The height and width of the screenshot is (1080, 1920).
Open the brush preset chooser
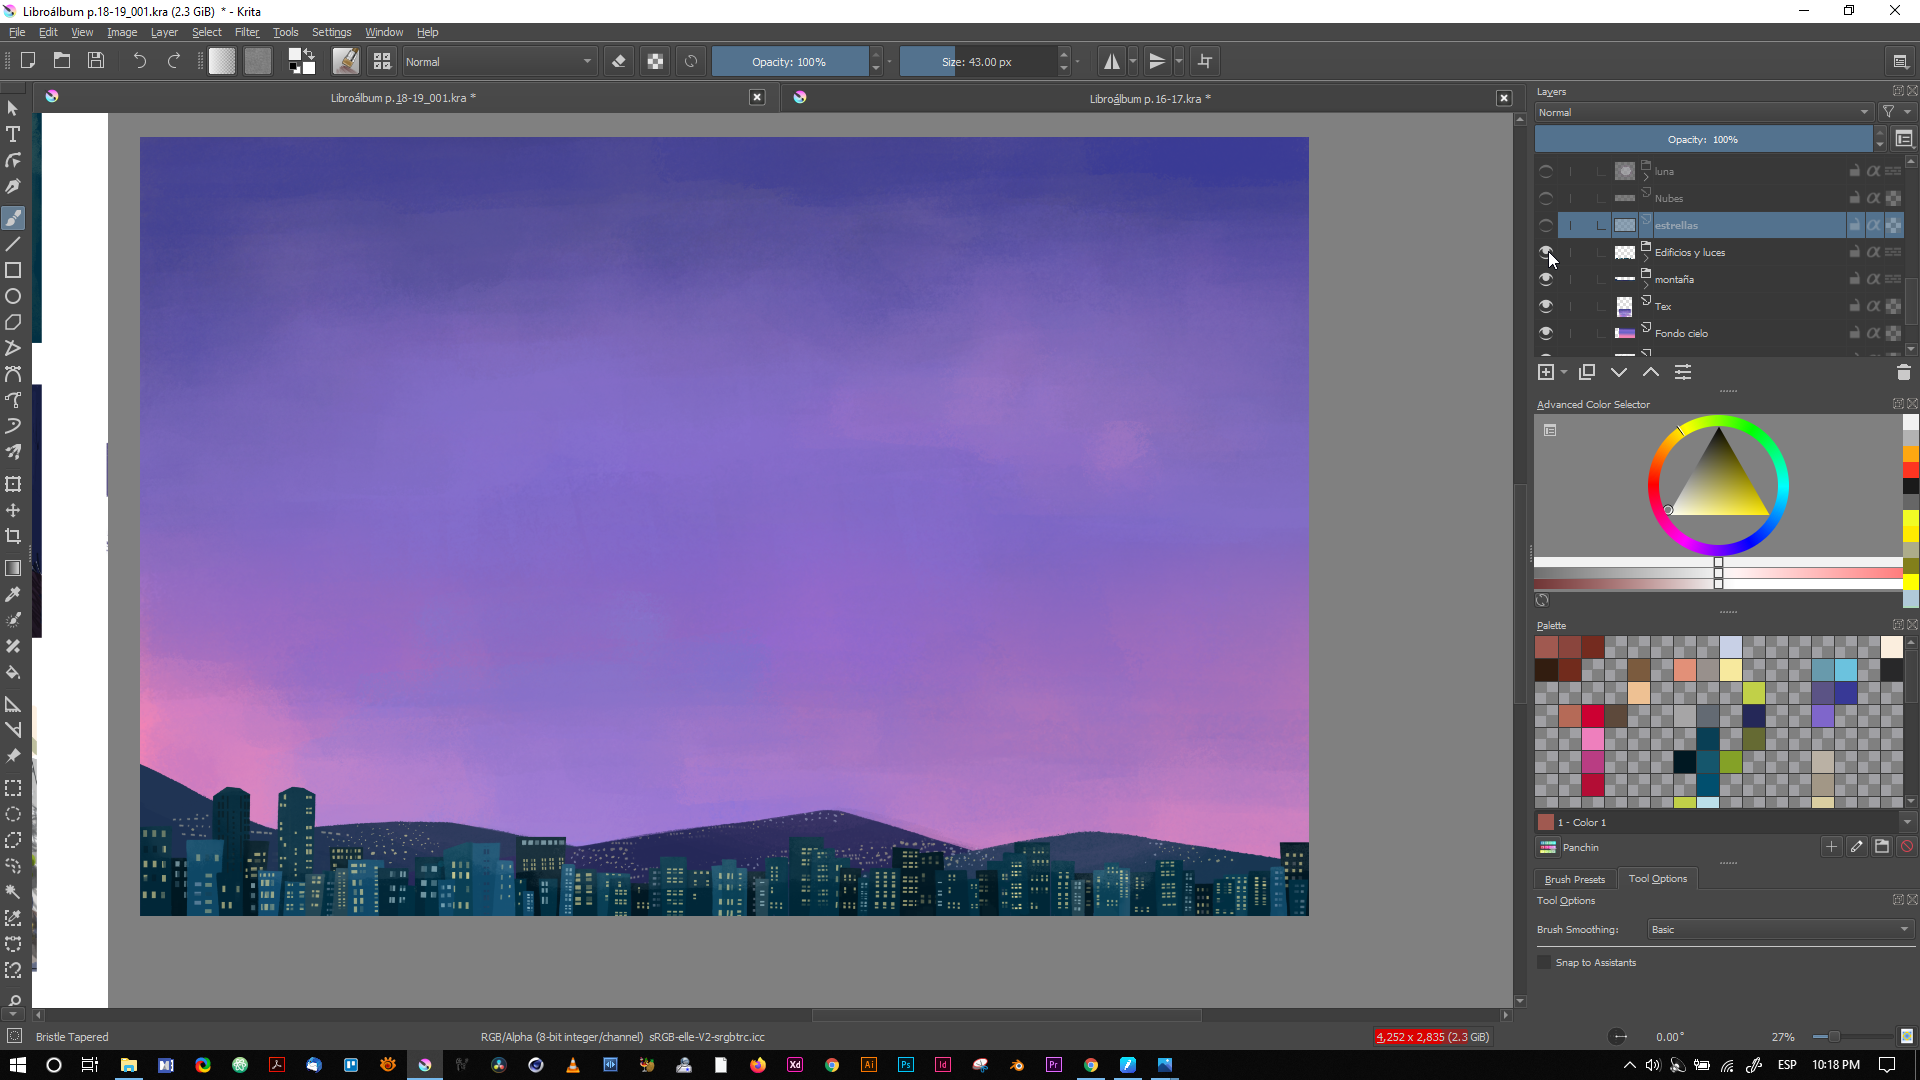382,61
